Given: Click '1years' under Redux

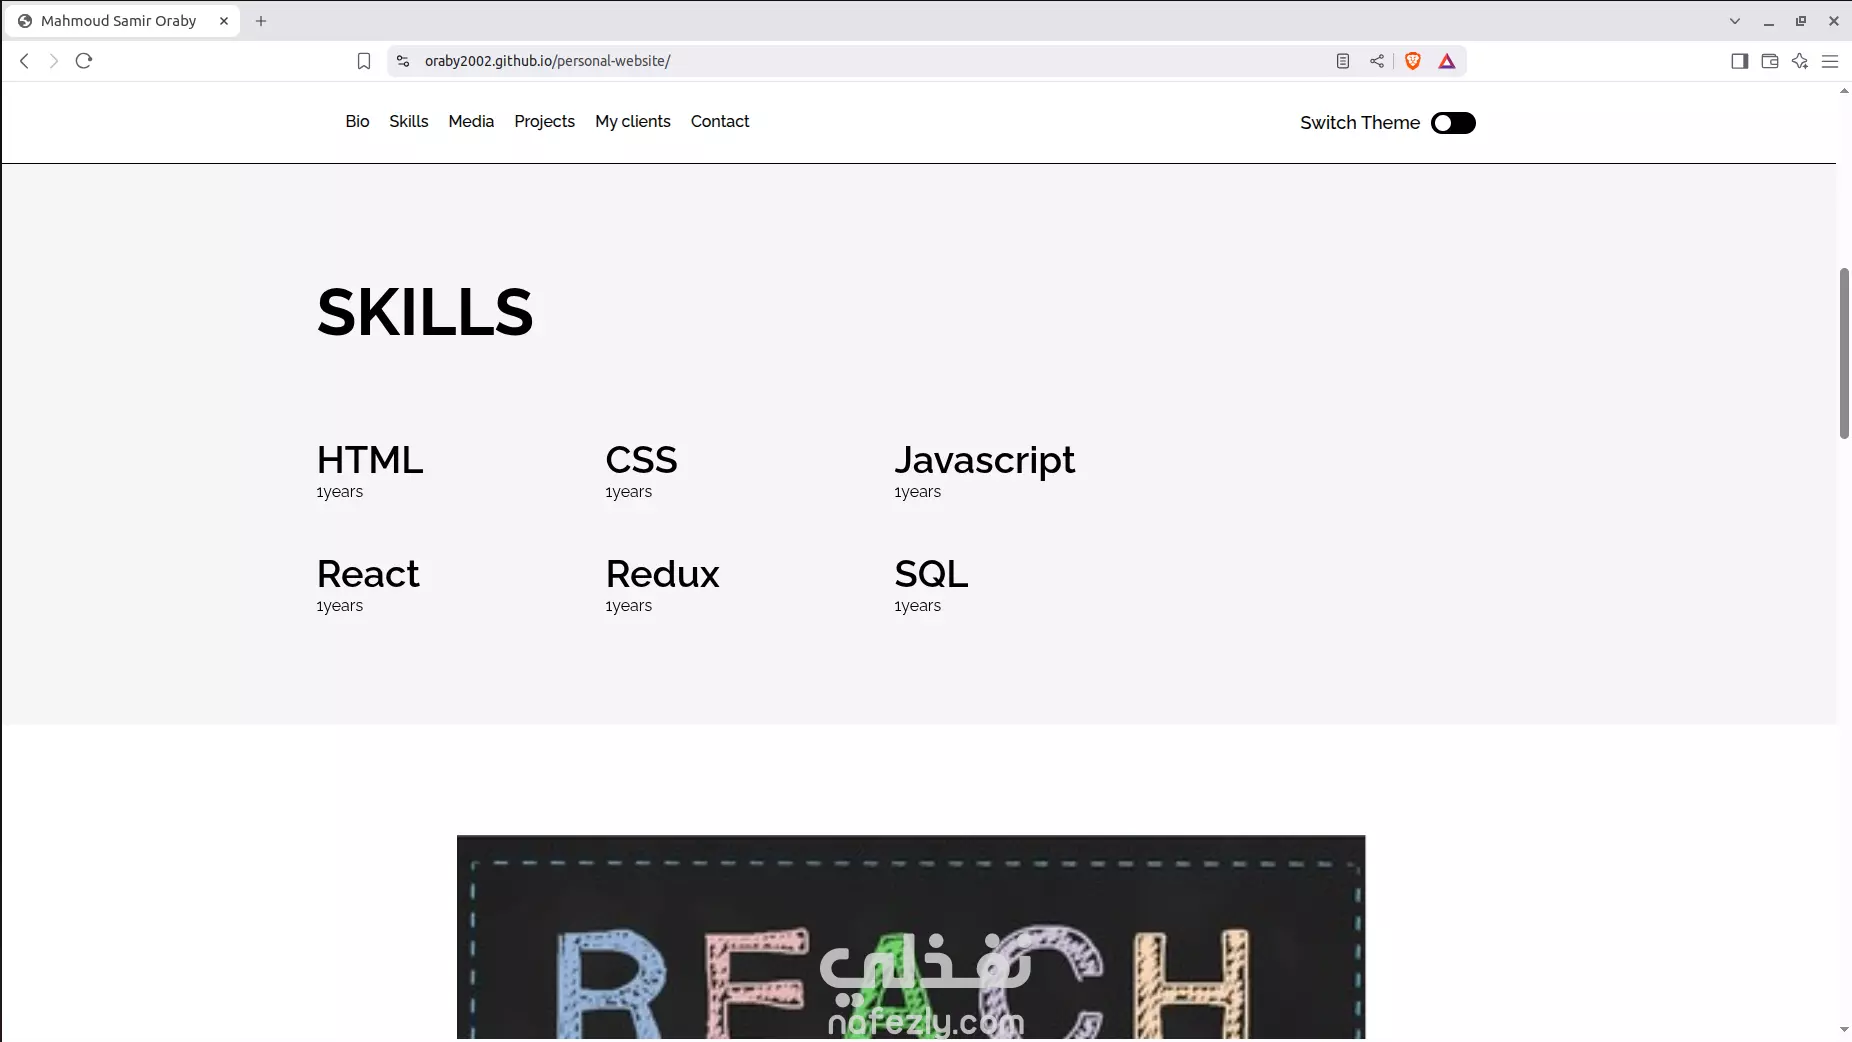Looking at the screenshot, I should coord(628,606).
